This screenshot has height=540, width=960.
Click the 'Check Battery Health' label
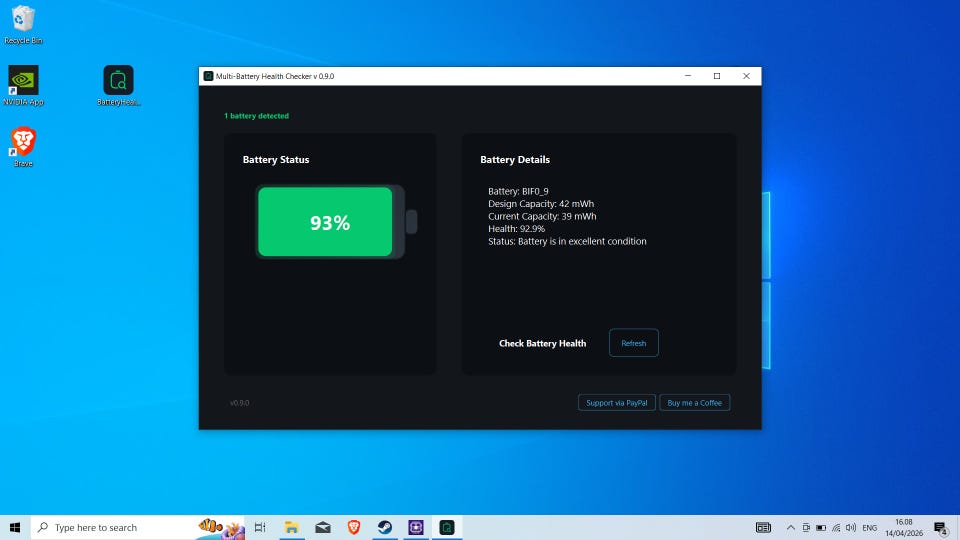click(542, 343)
